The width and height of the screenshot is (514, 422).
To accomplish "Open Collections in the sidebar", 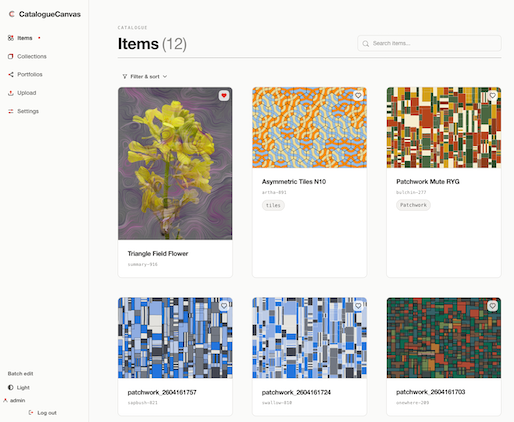I will click(x=27, y=56).
